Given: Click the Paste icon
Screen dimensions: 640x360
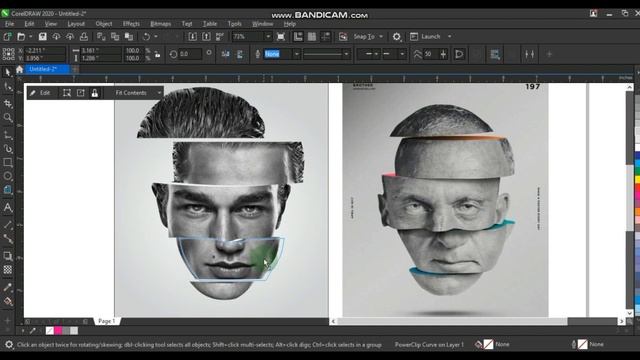Looking at the screenshot, I should pos(129,37).
